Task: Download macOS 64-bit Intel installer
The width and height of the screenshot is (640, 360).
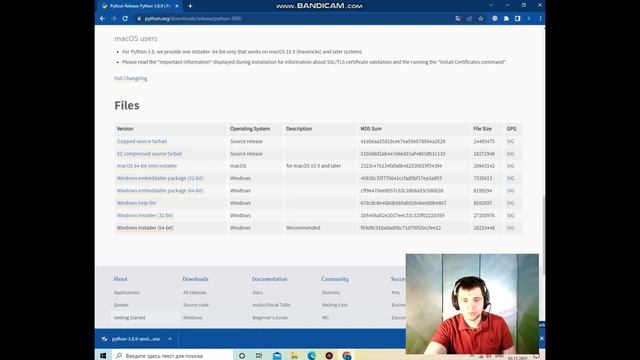Action: tap(147, 166)
